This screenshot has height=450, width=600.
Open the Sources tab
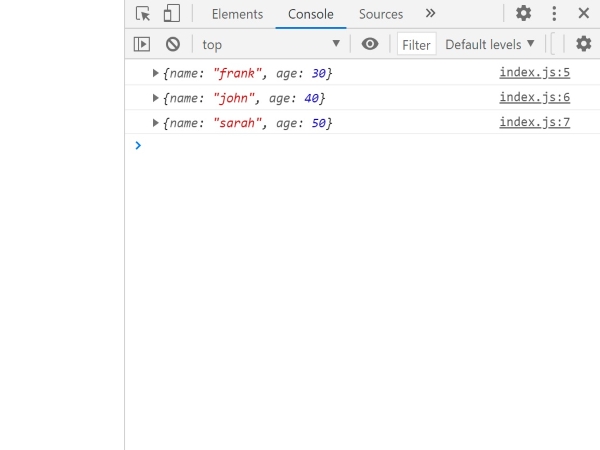381,14
